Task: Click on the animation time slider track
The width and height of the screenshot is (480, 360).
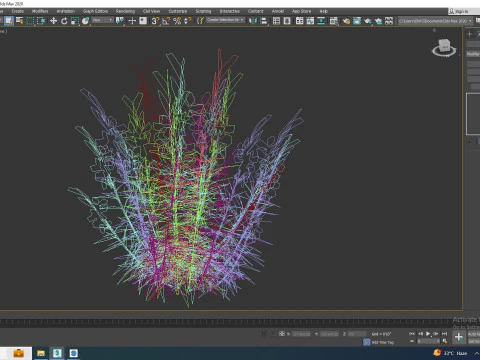Action: pyautogui.click(x=227, y=322)
